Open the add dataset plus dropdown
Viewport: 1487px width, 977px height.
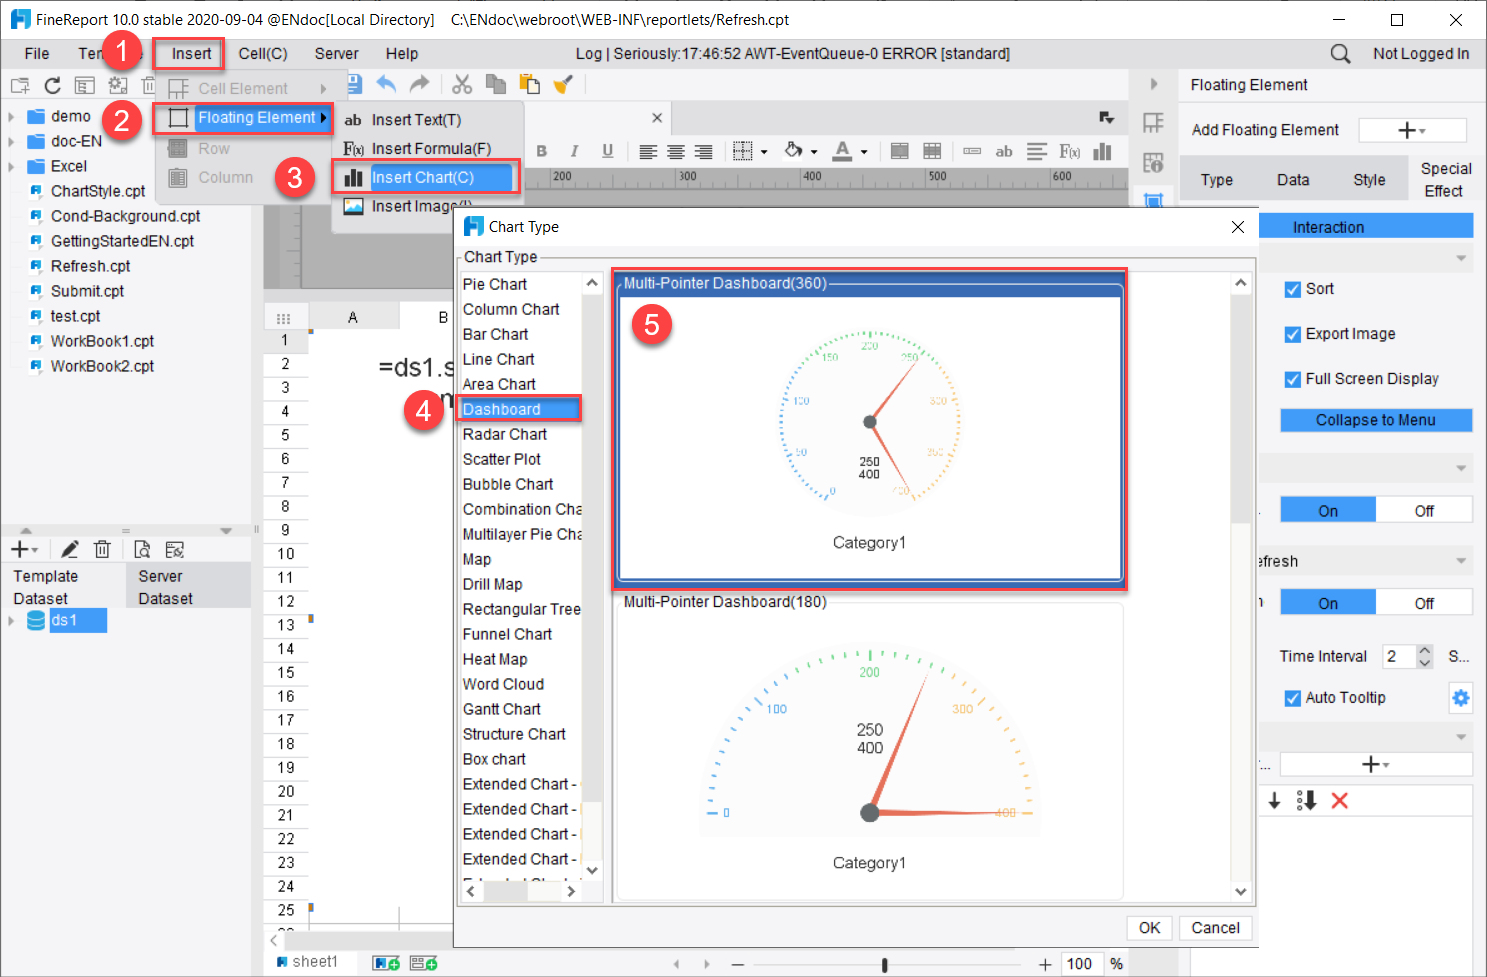(24, 549)
